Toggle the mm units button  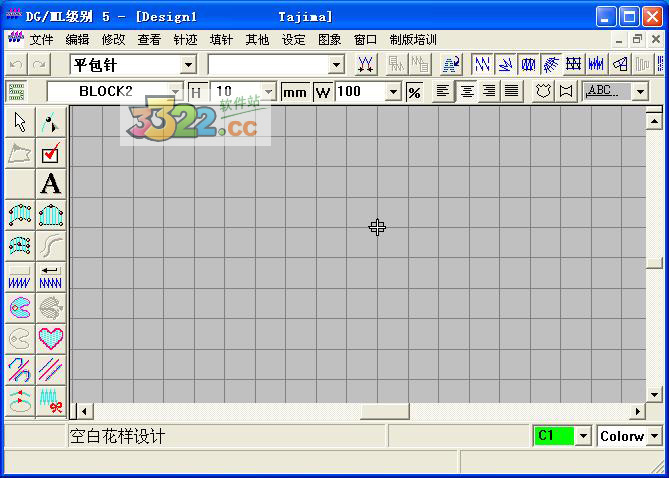[295, 92]
